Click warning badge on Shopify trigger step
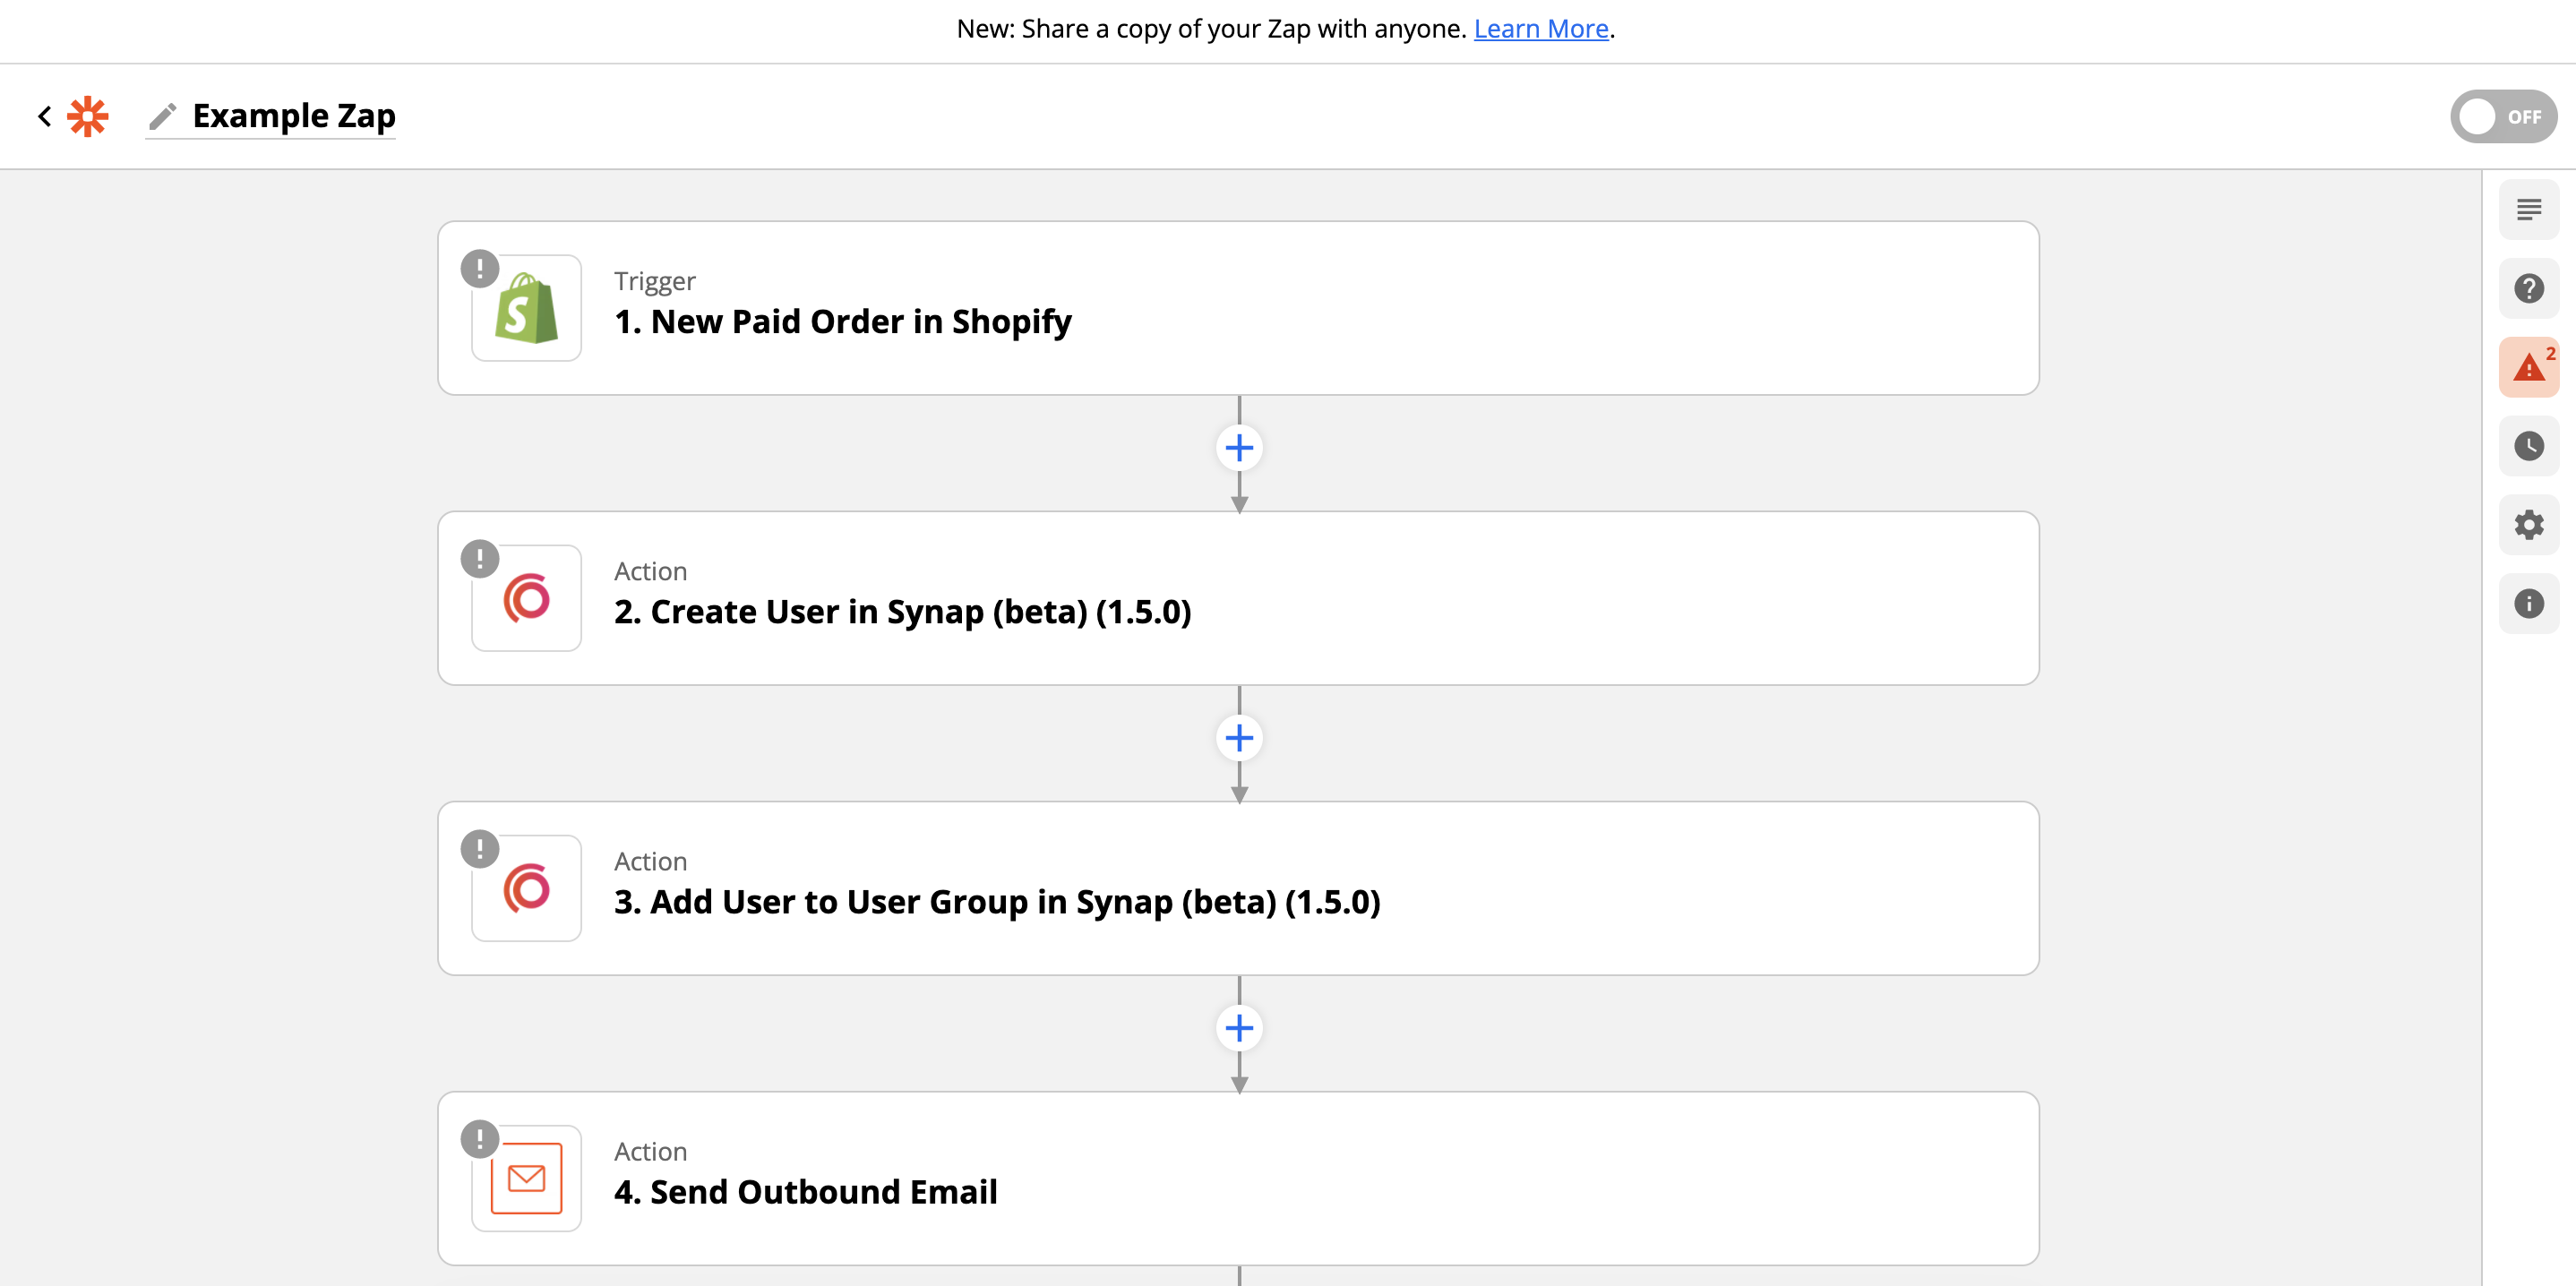 point(480,269)
